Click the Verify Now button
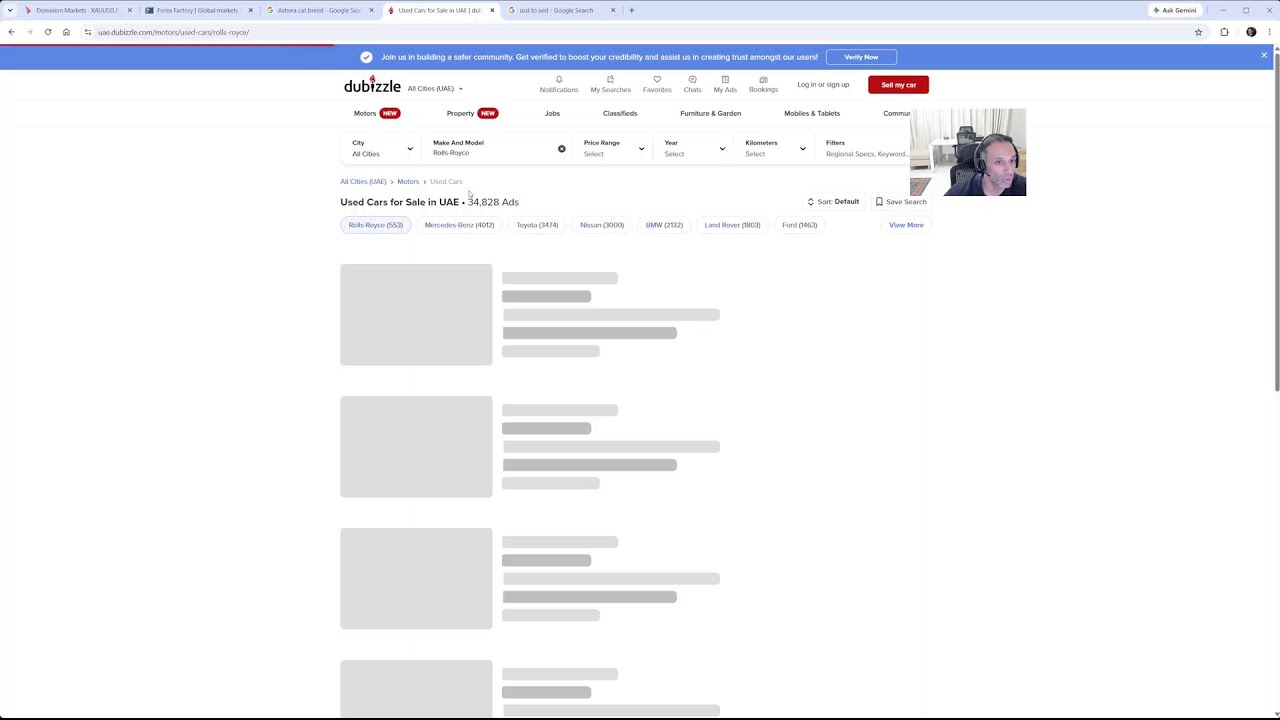The height and width of the screenshot is (720, 1280). click(861, 57)
